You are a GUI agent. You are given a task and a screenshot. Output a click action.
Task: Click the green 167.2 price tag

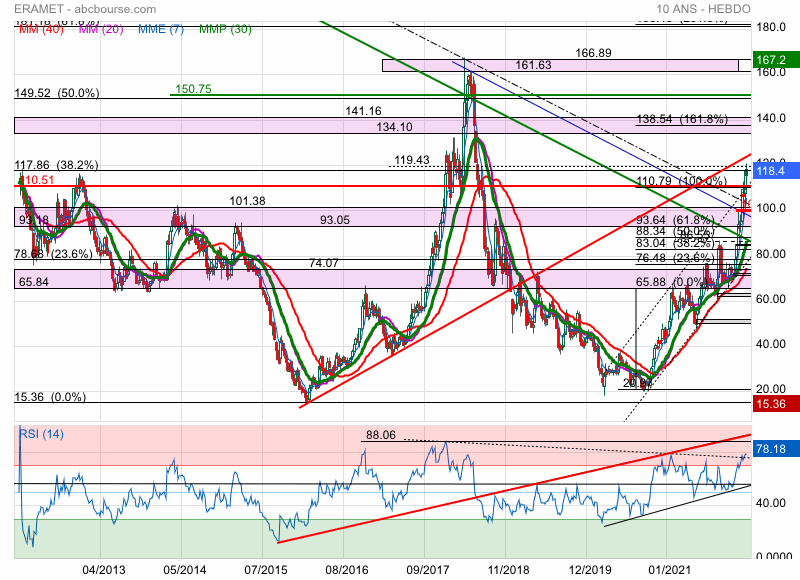pyautogui.click(x=776, y=60)
